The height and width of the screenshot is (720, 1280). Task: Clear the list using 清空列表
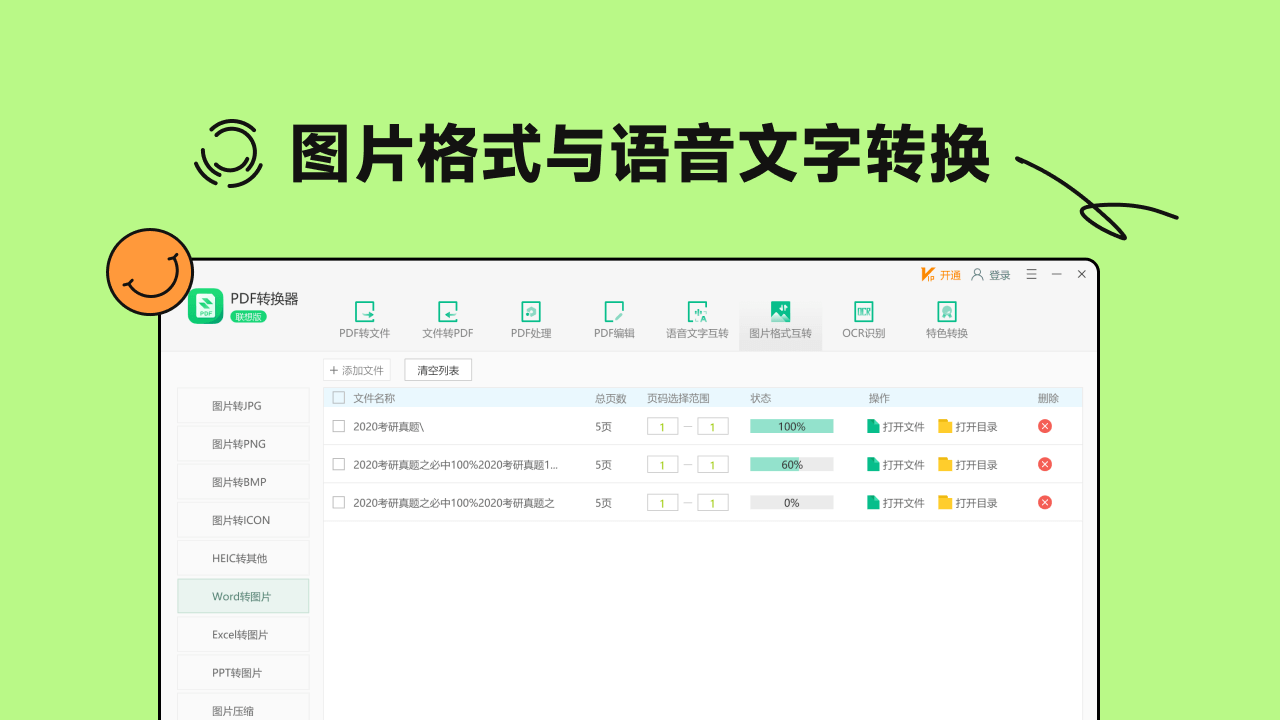pyautogui.click(x=437, y=369)
